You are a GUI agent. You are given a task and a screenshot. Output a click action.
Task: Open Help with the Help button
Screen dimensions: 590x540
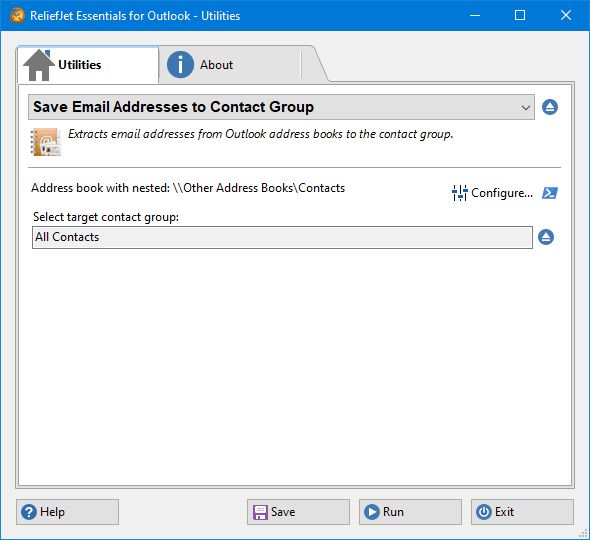click(67, 512)
